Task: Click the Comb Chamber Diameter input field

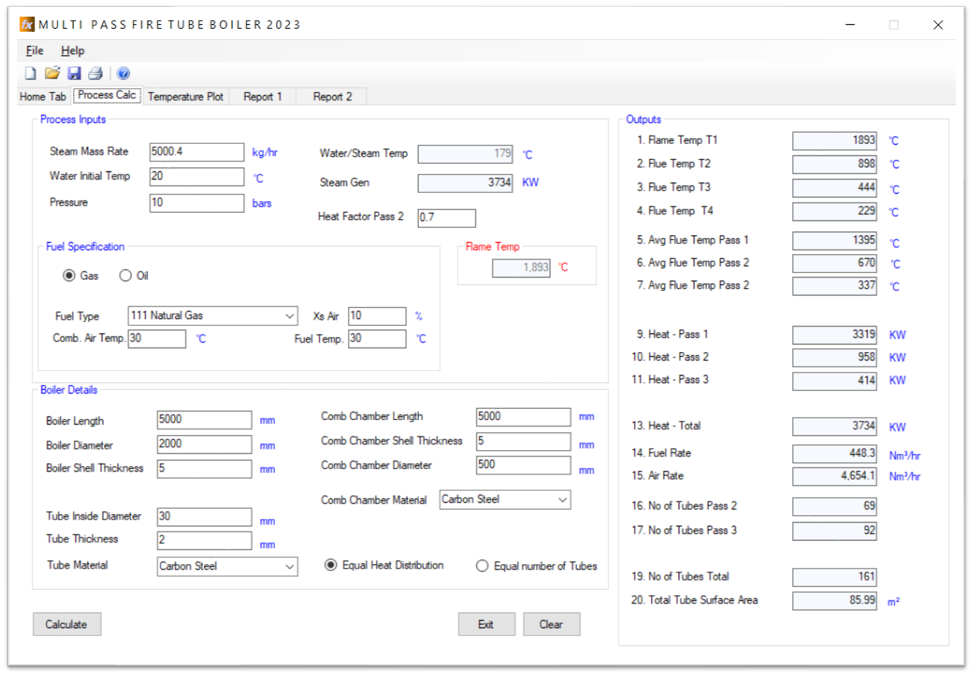Action: tap(523, 466)
